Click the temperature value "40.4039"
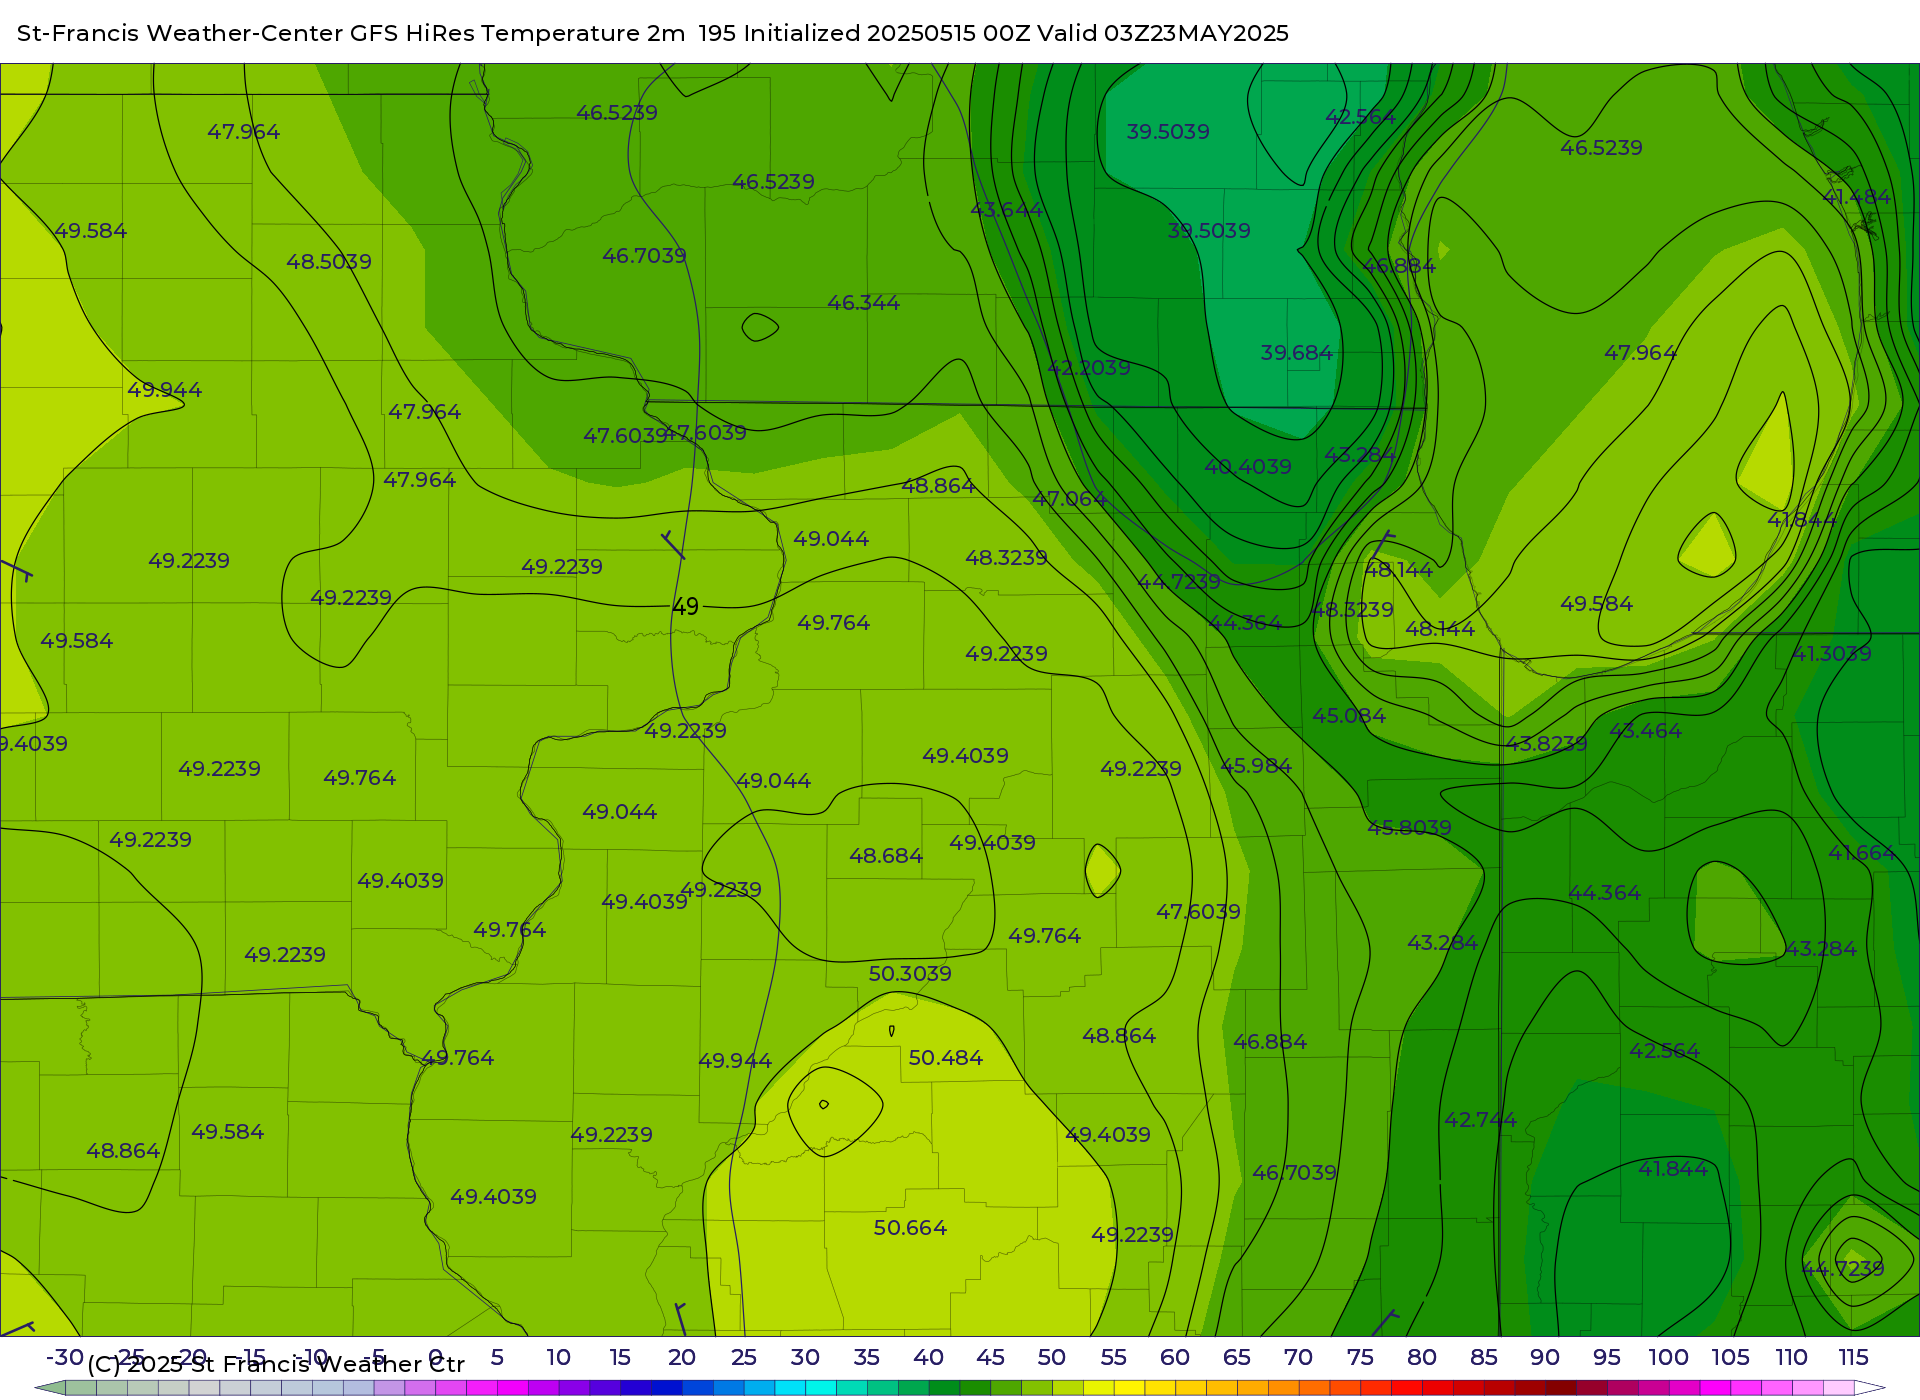Viewport: 1920px width, 1400px height. tap(1248, 466)
